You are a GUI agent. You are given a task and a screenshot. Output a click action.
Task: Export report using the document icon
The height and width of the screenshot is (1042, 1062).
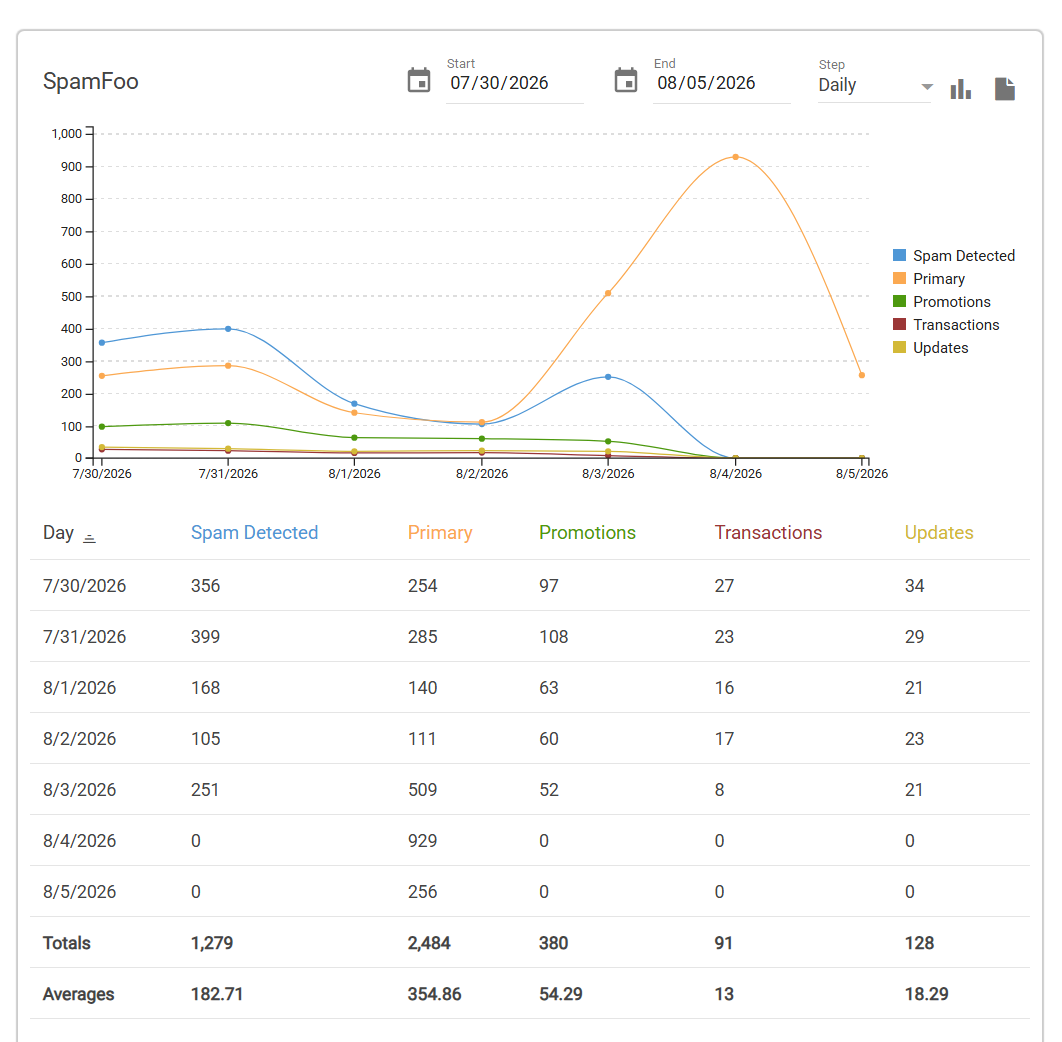click(1004, 89)
